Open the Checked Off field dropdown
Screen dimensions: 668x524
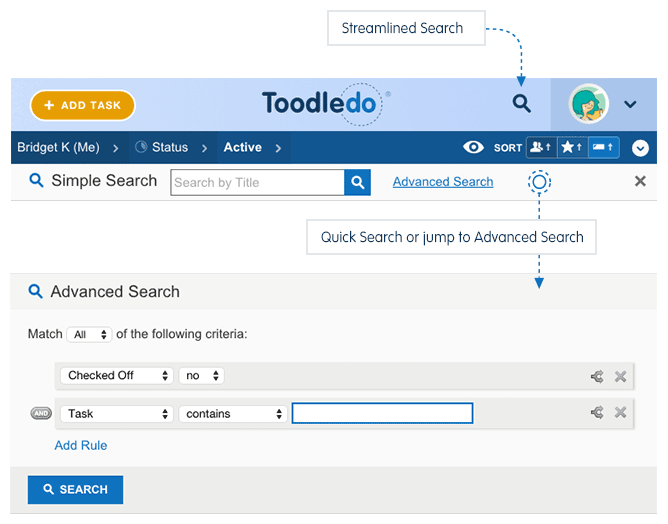click(117, 376)
